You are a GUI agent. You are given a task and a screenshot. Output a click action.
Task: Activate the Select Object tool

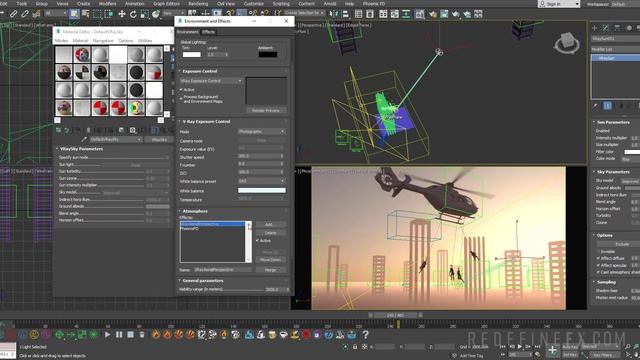pos(74,14)
